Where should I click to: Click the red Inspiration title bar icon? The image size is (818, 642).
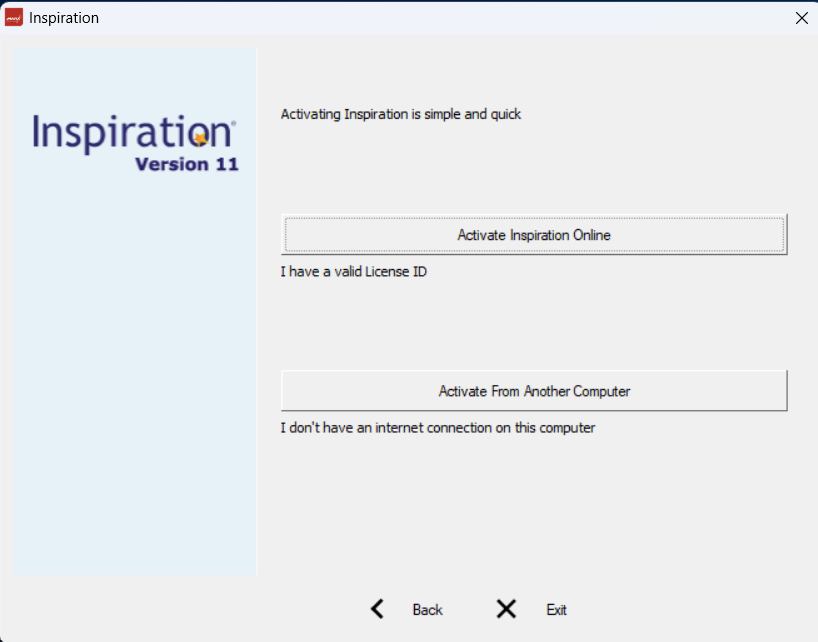[14, 17]
